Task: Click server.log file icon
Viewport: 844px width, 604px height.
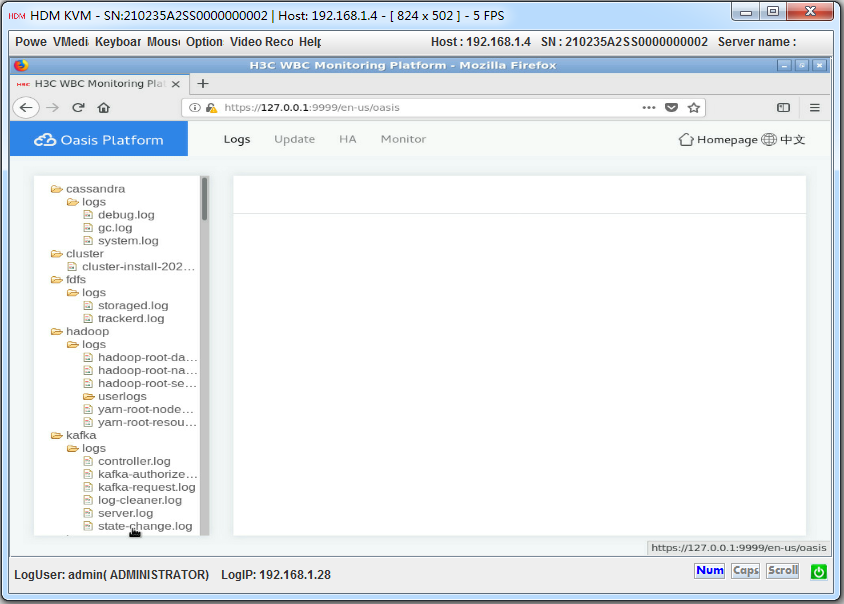Action: (x=88, y=513)
